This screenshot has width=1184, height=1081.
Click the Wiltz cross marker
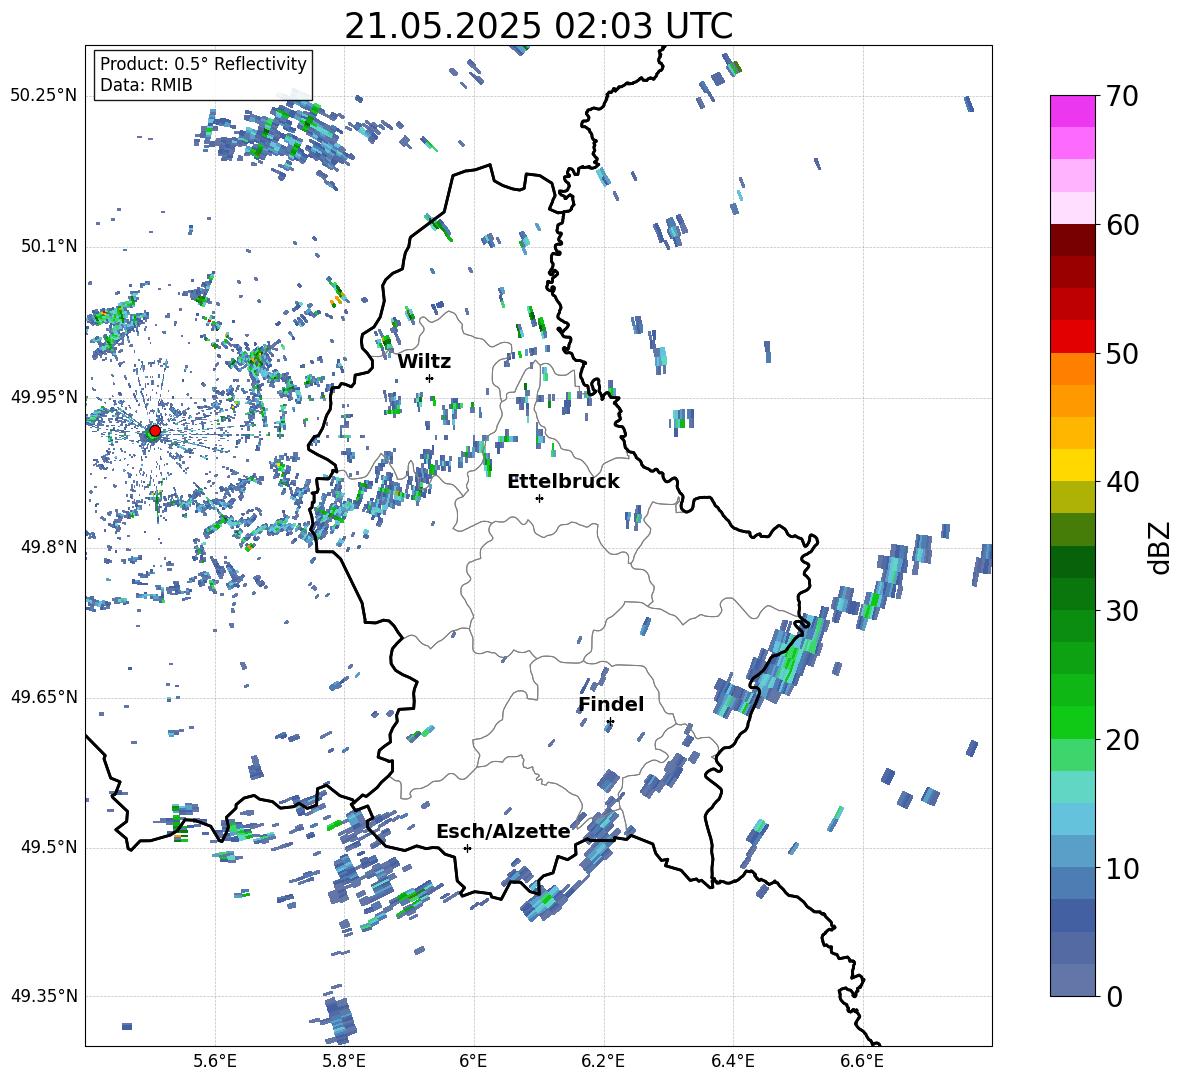(430, 378)
